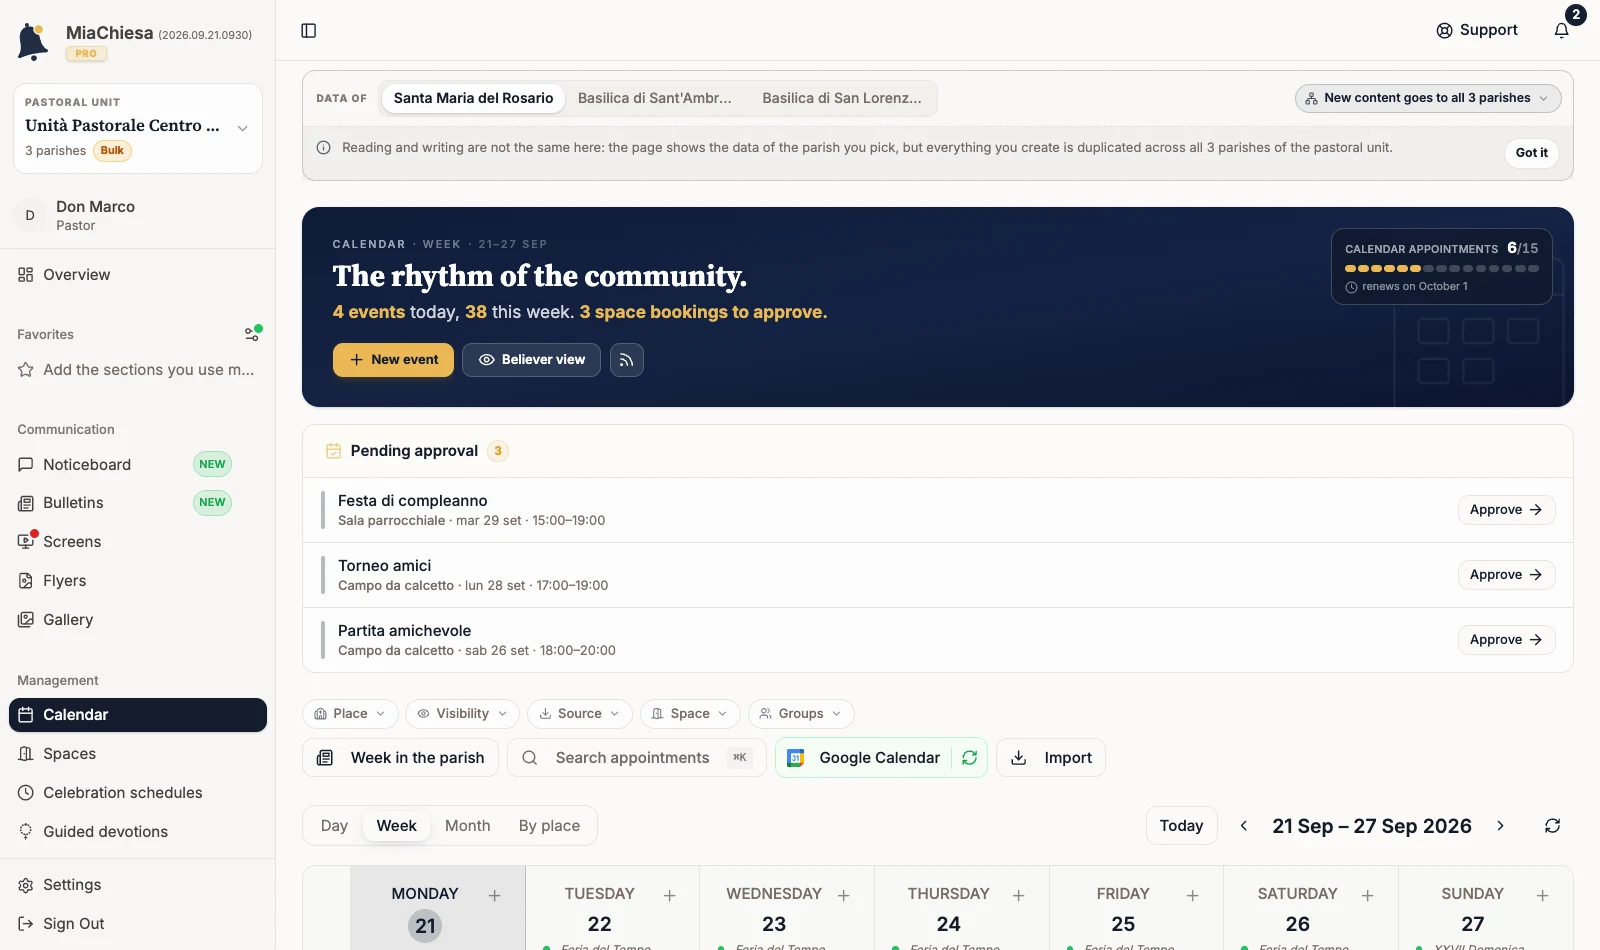
Task: Click the Don Marco avatar
Action: [30, 215]
